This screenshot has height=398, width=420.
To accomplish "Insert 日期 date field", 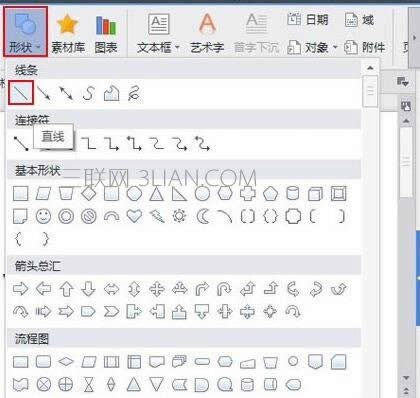I will [308, 20].
